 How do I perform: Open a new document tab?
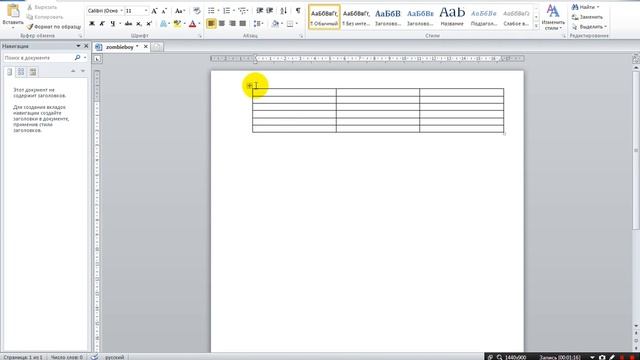click(x=157, y=47)
